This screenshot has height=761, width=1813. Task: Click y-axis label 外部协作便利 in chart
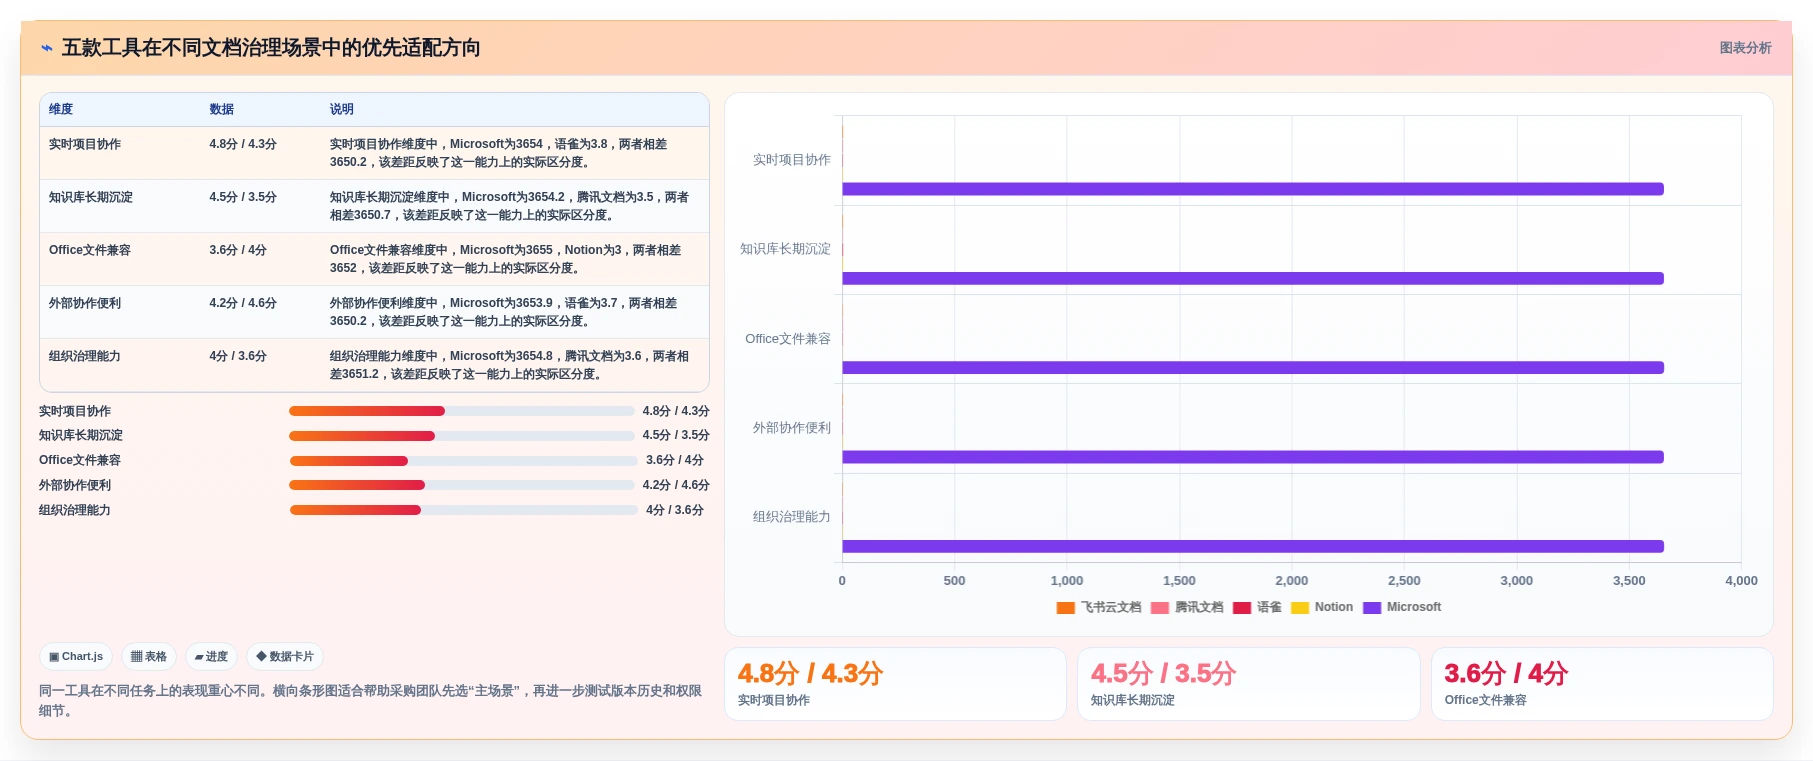[791, 428]
